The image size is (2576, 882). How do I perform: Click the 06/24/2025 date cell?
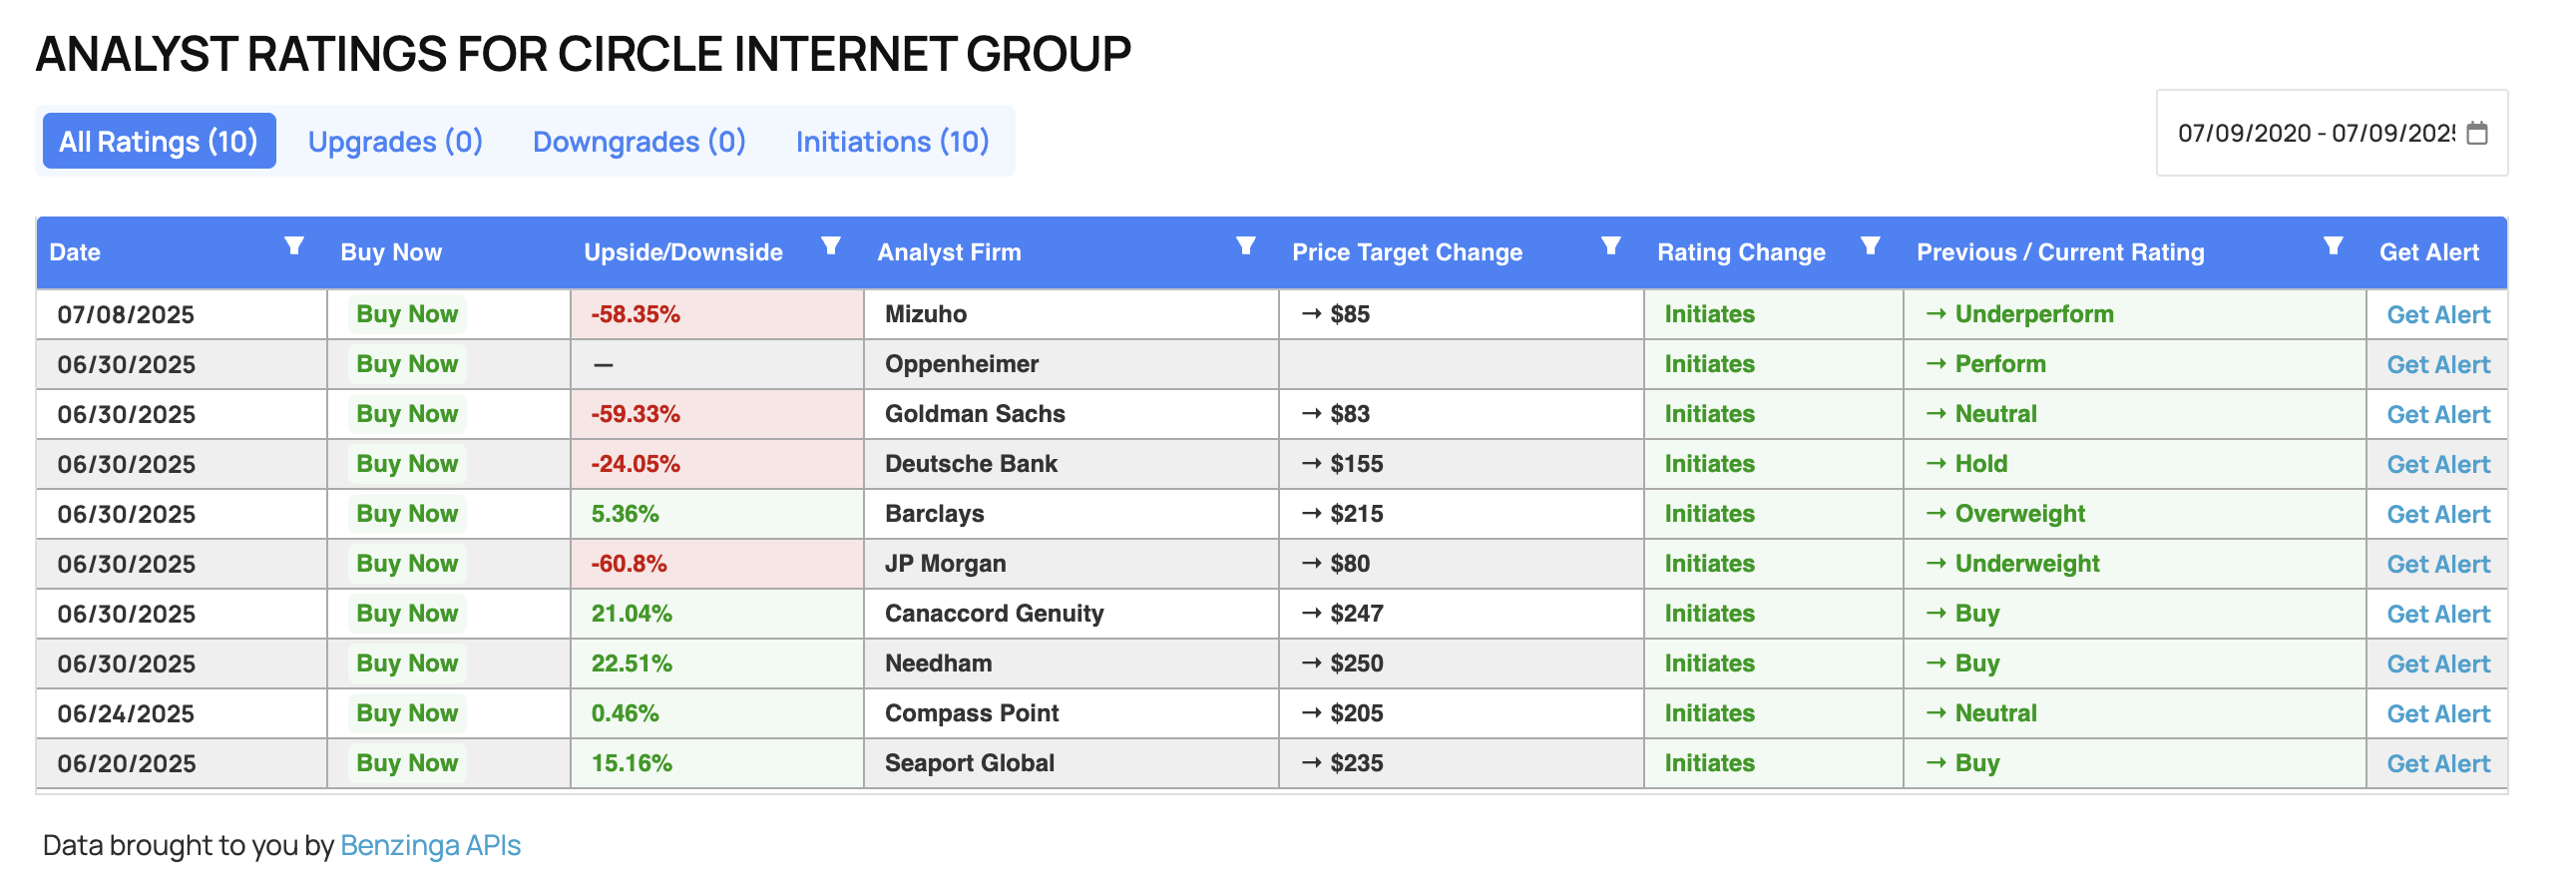[182, 714]
